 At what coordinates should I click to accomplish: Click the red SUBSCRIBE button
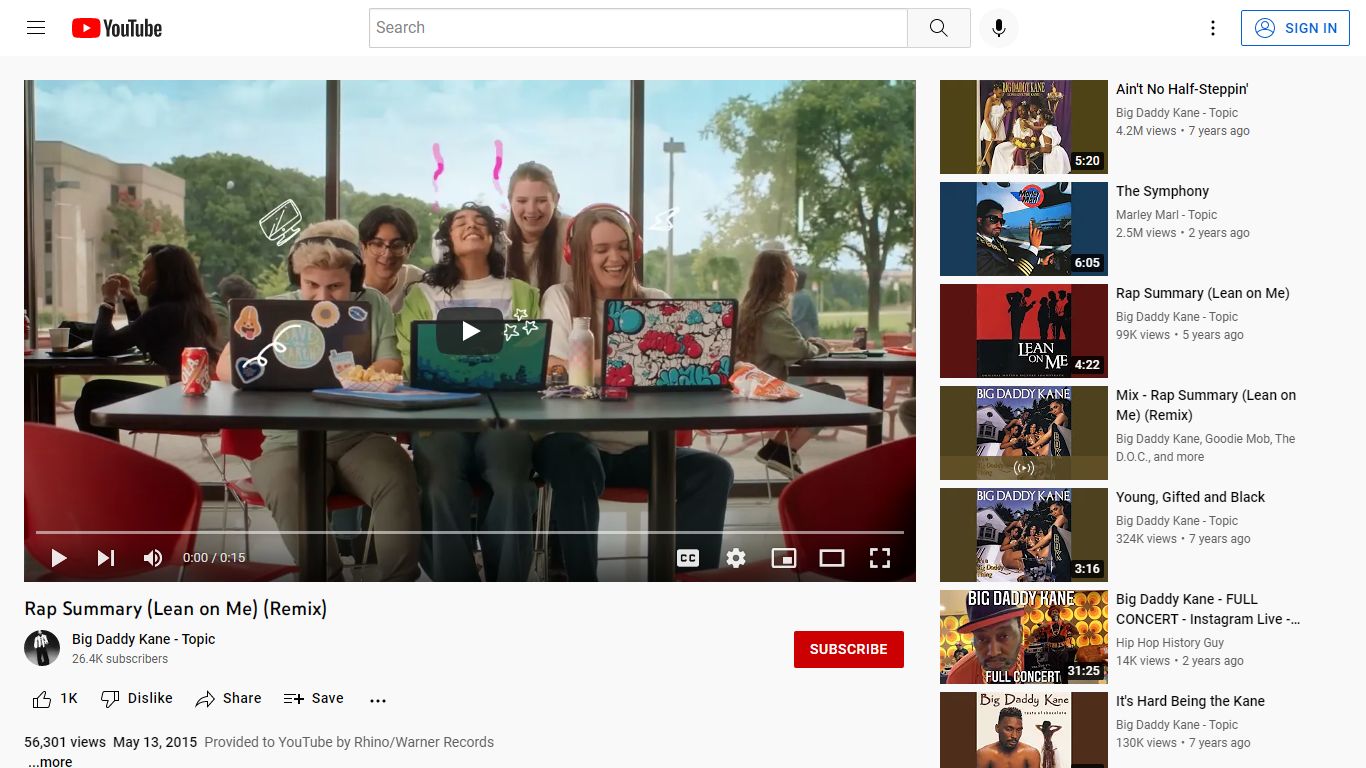[x=849, y=649]
